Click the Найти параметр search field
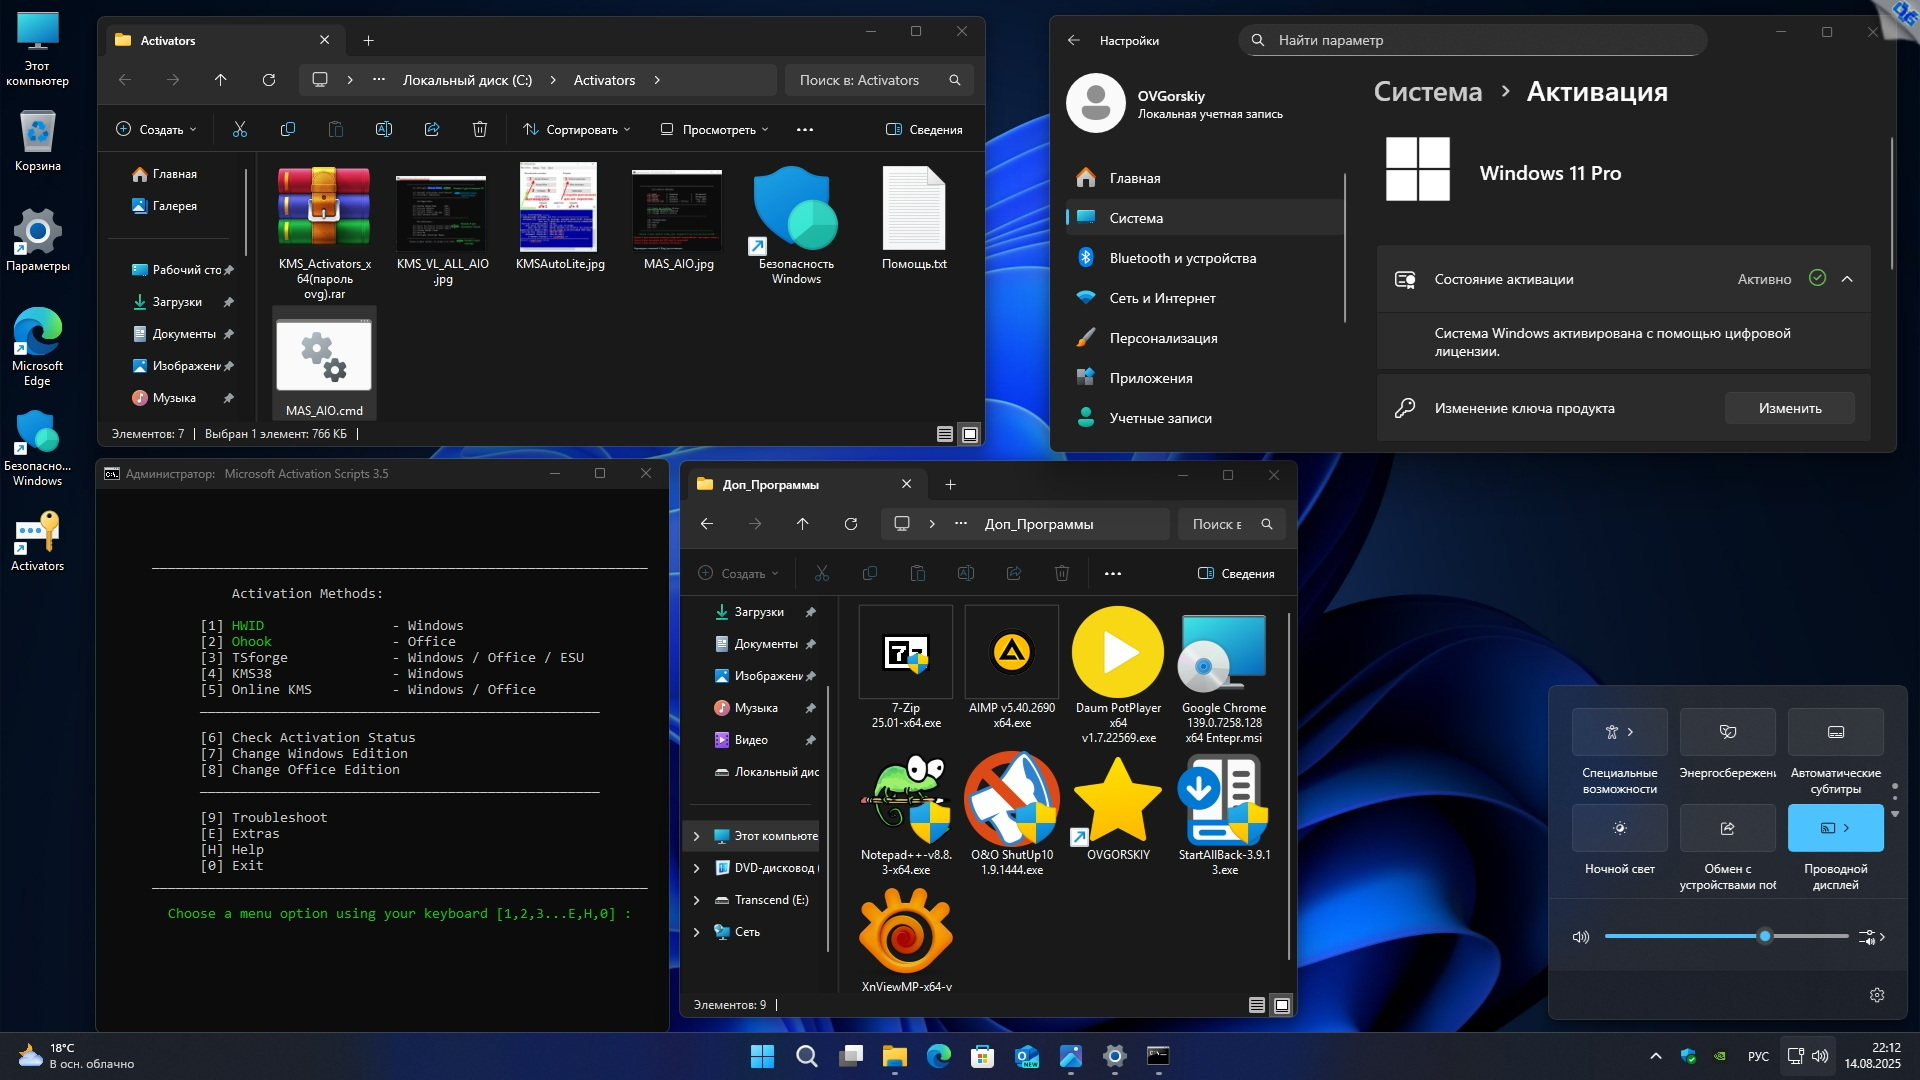The image size is (1920, 1080). click(1480, 40)
